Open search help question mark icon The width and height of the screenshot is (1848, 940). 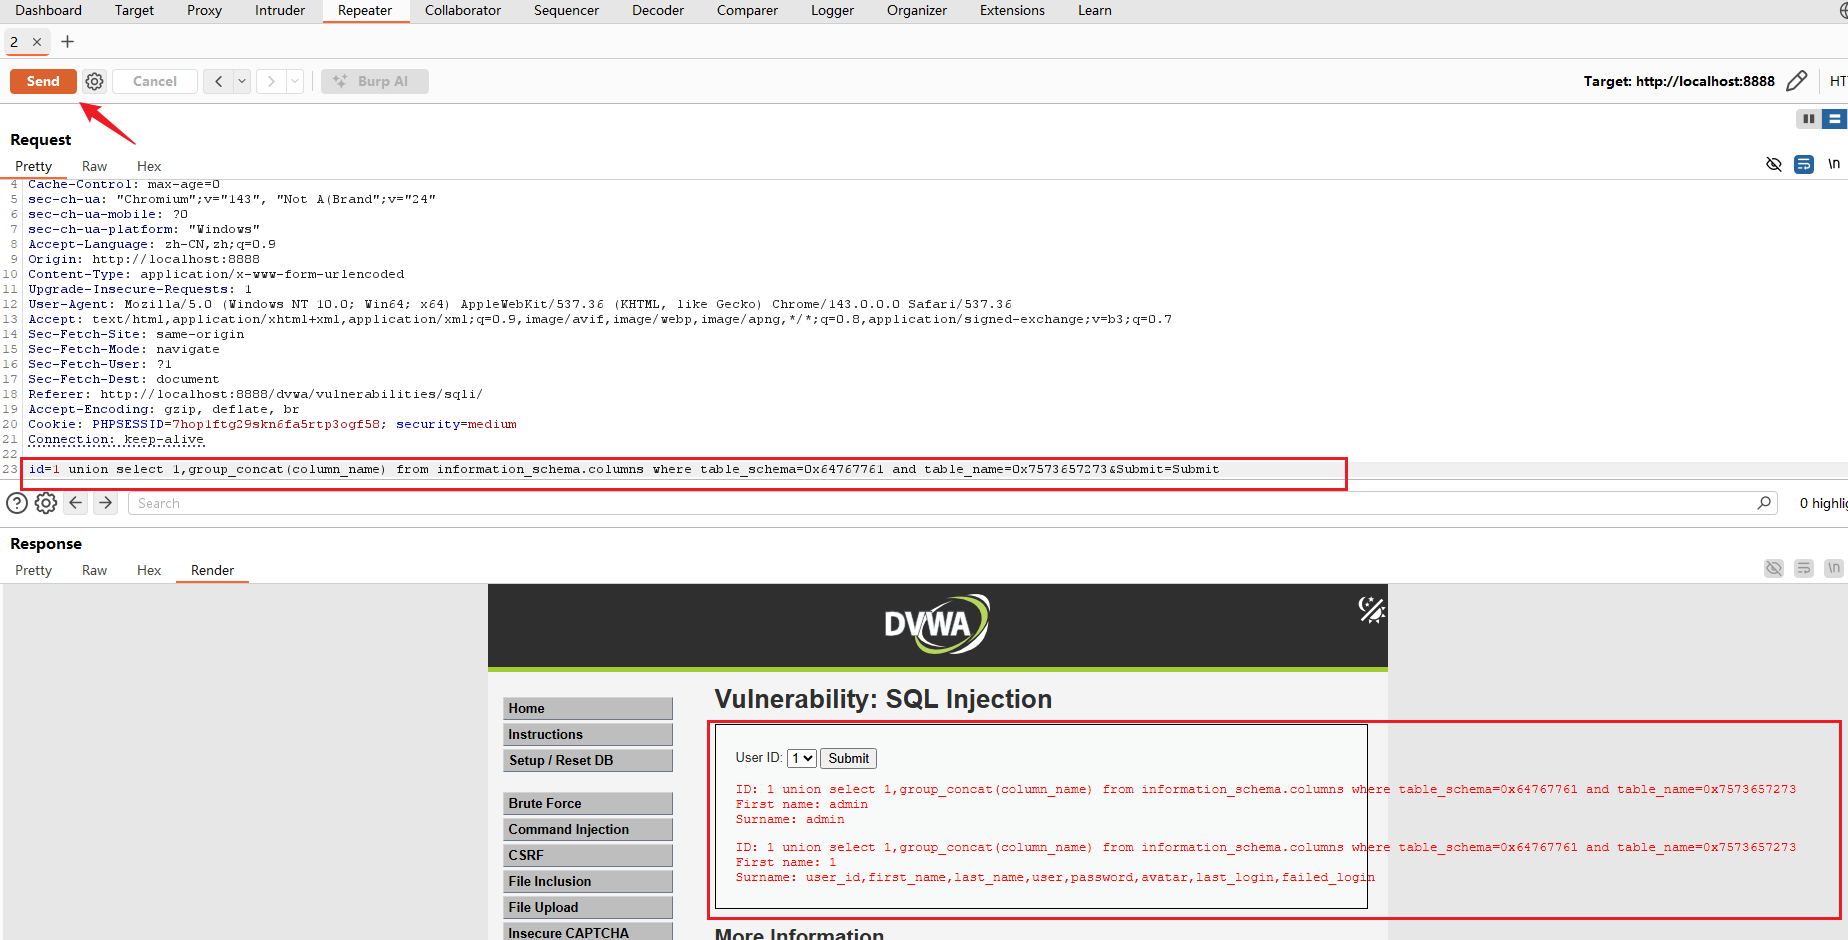point(17,503)
